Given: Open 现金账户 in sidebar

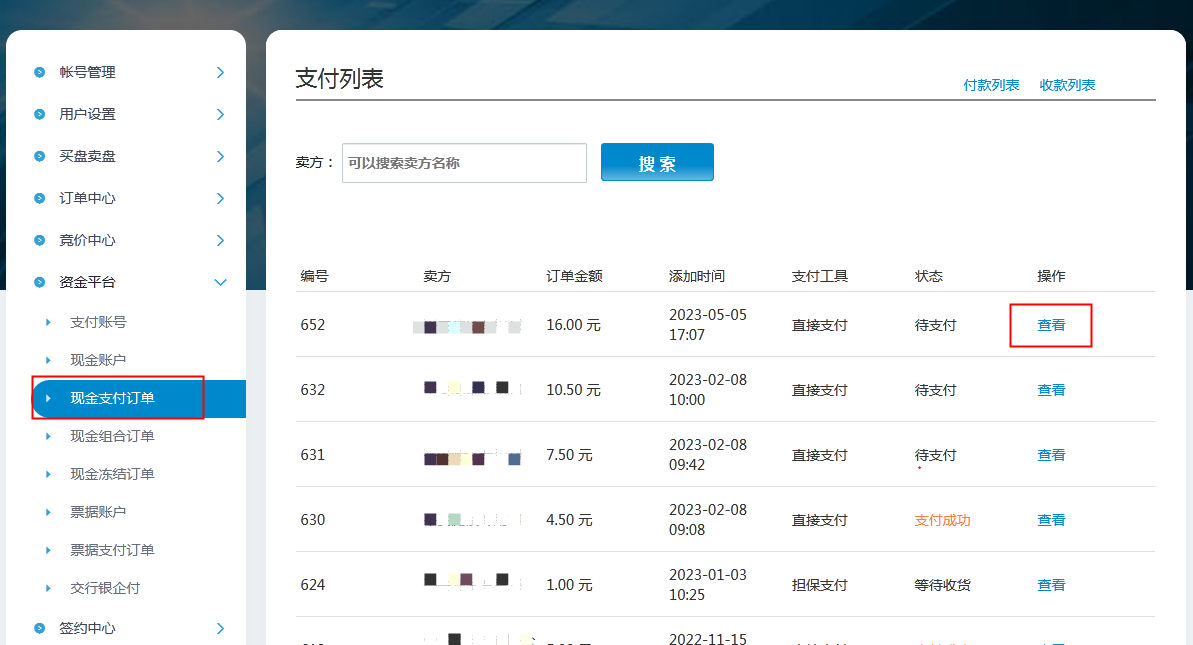Looking at the screenshot, I should [x=98, y=360].
